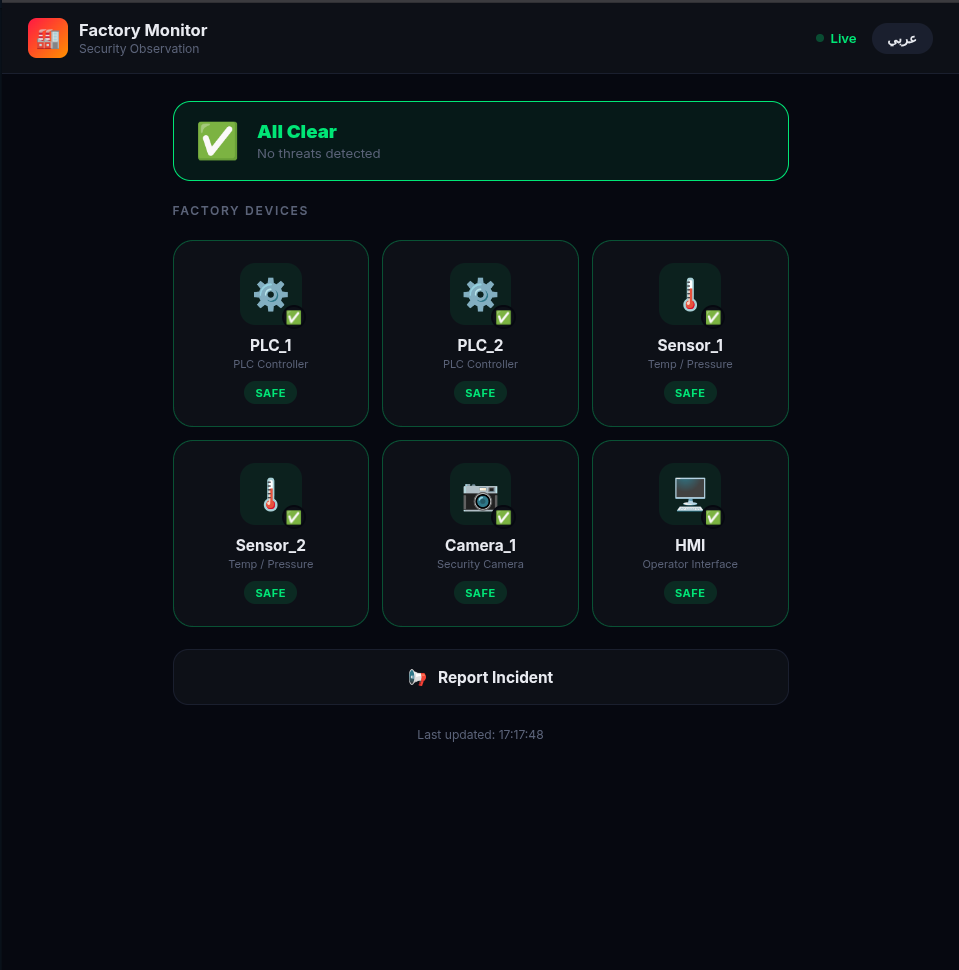The width and height of the screenshot is (959, 970).
Task: Click the FACTORY DEVICES section heading
Action: (x=240, y=211)
